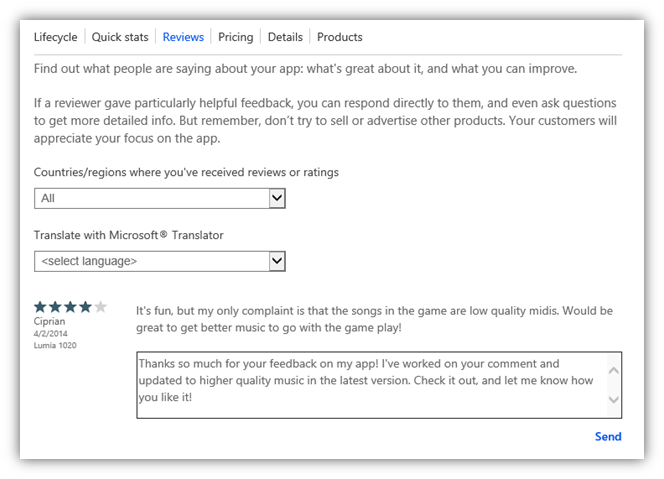Click the reviewer name Ciprian

[x=49, y=322]
